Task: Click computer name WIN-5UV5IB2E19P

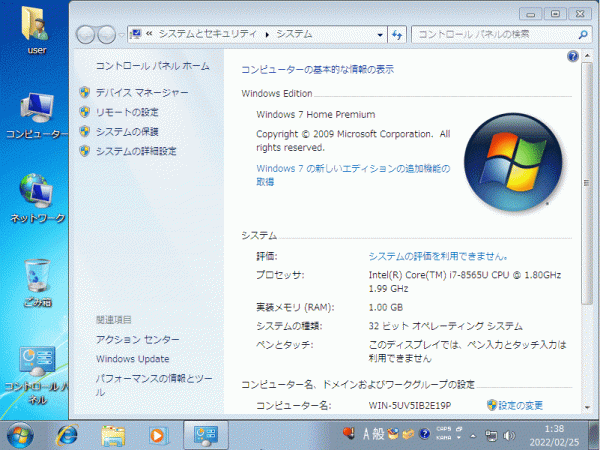Action: [410, 405]
